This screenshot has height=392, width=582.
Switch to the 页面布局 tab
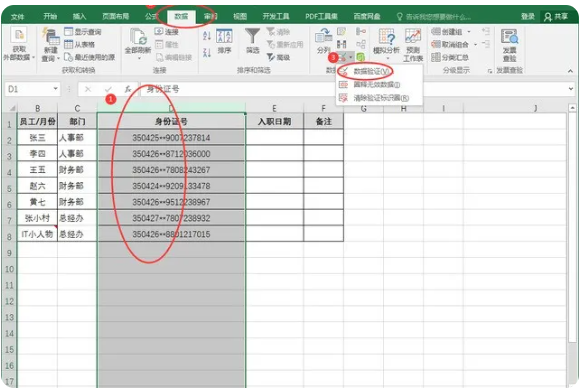115,16
